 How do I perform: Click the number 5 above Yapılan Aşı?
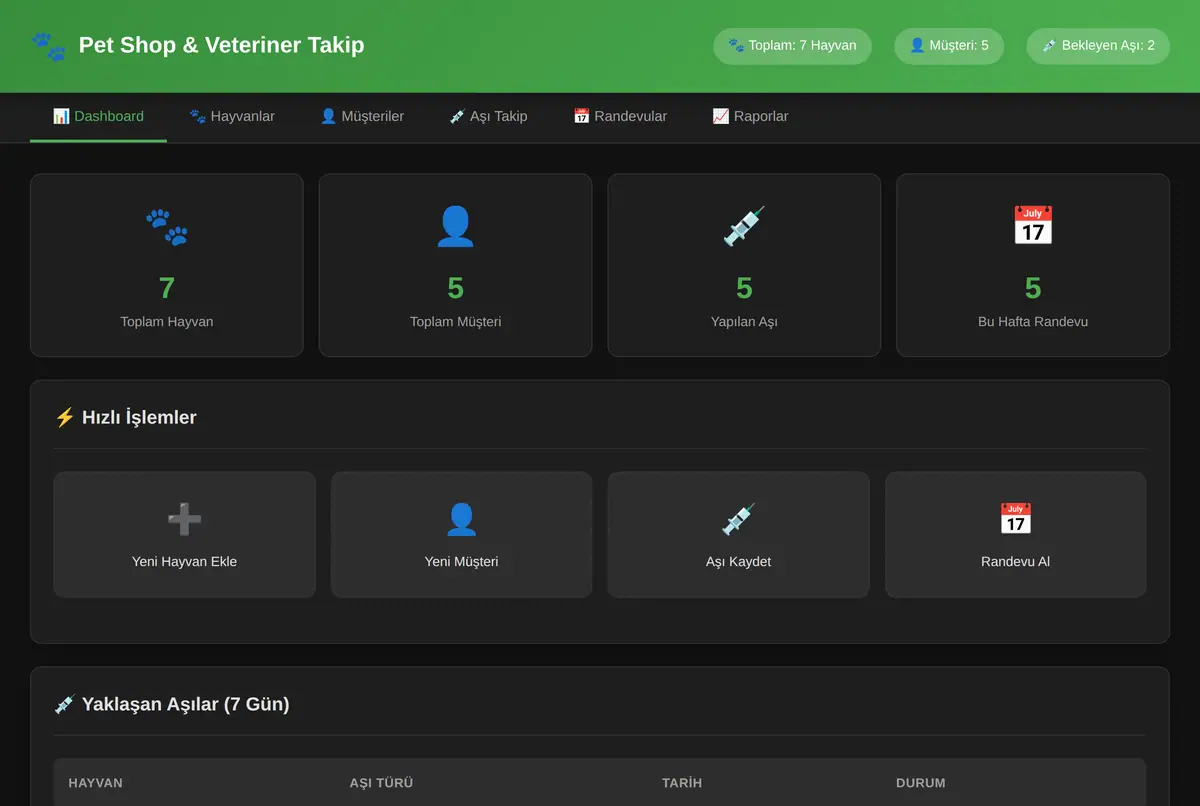click(x=744, y=289)
